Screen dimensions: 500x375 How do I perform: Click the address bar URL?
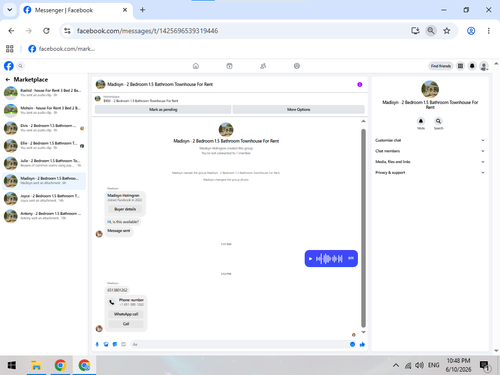(x=147, y=31)
